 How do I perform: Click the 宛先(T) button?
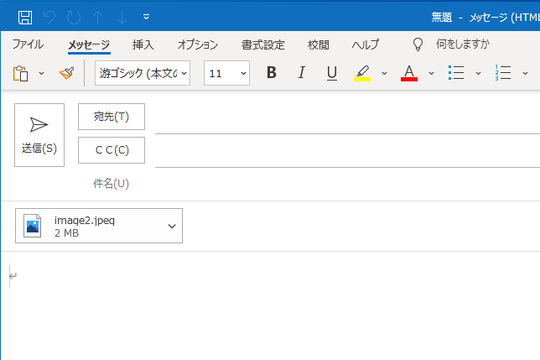coord(111,116)
